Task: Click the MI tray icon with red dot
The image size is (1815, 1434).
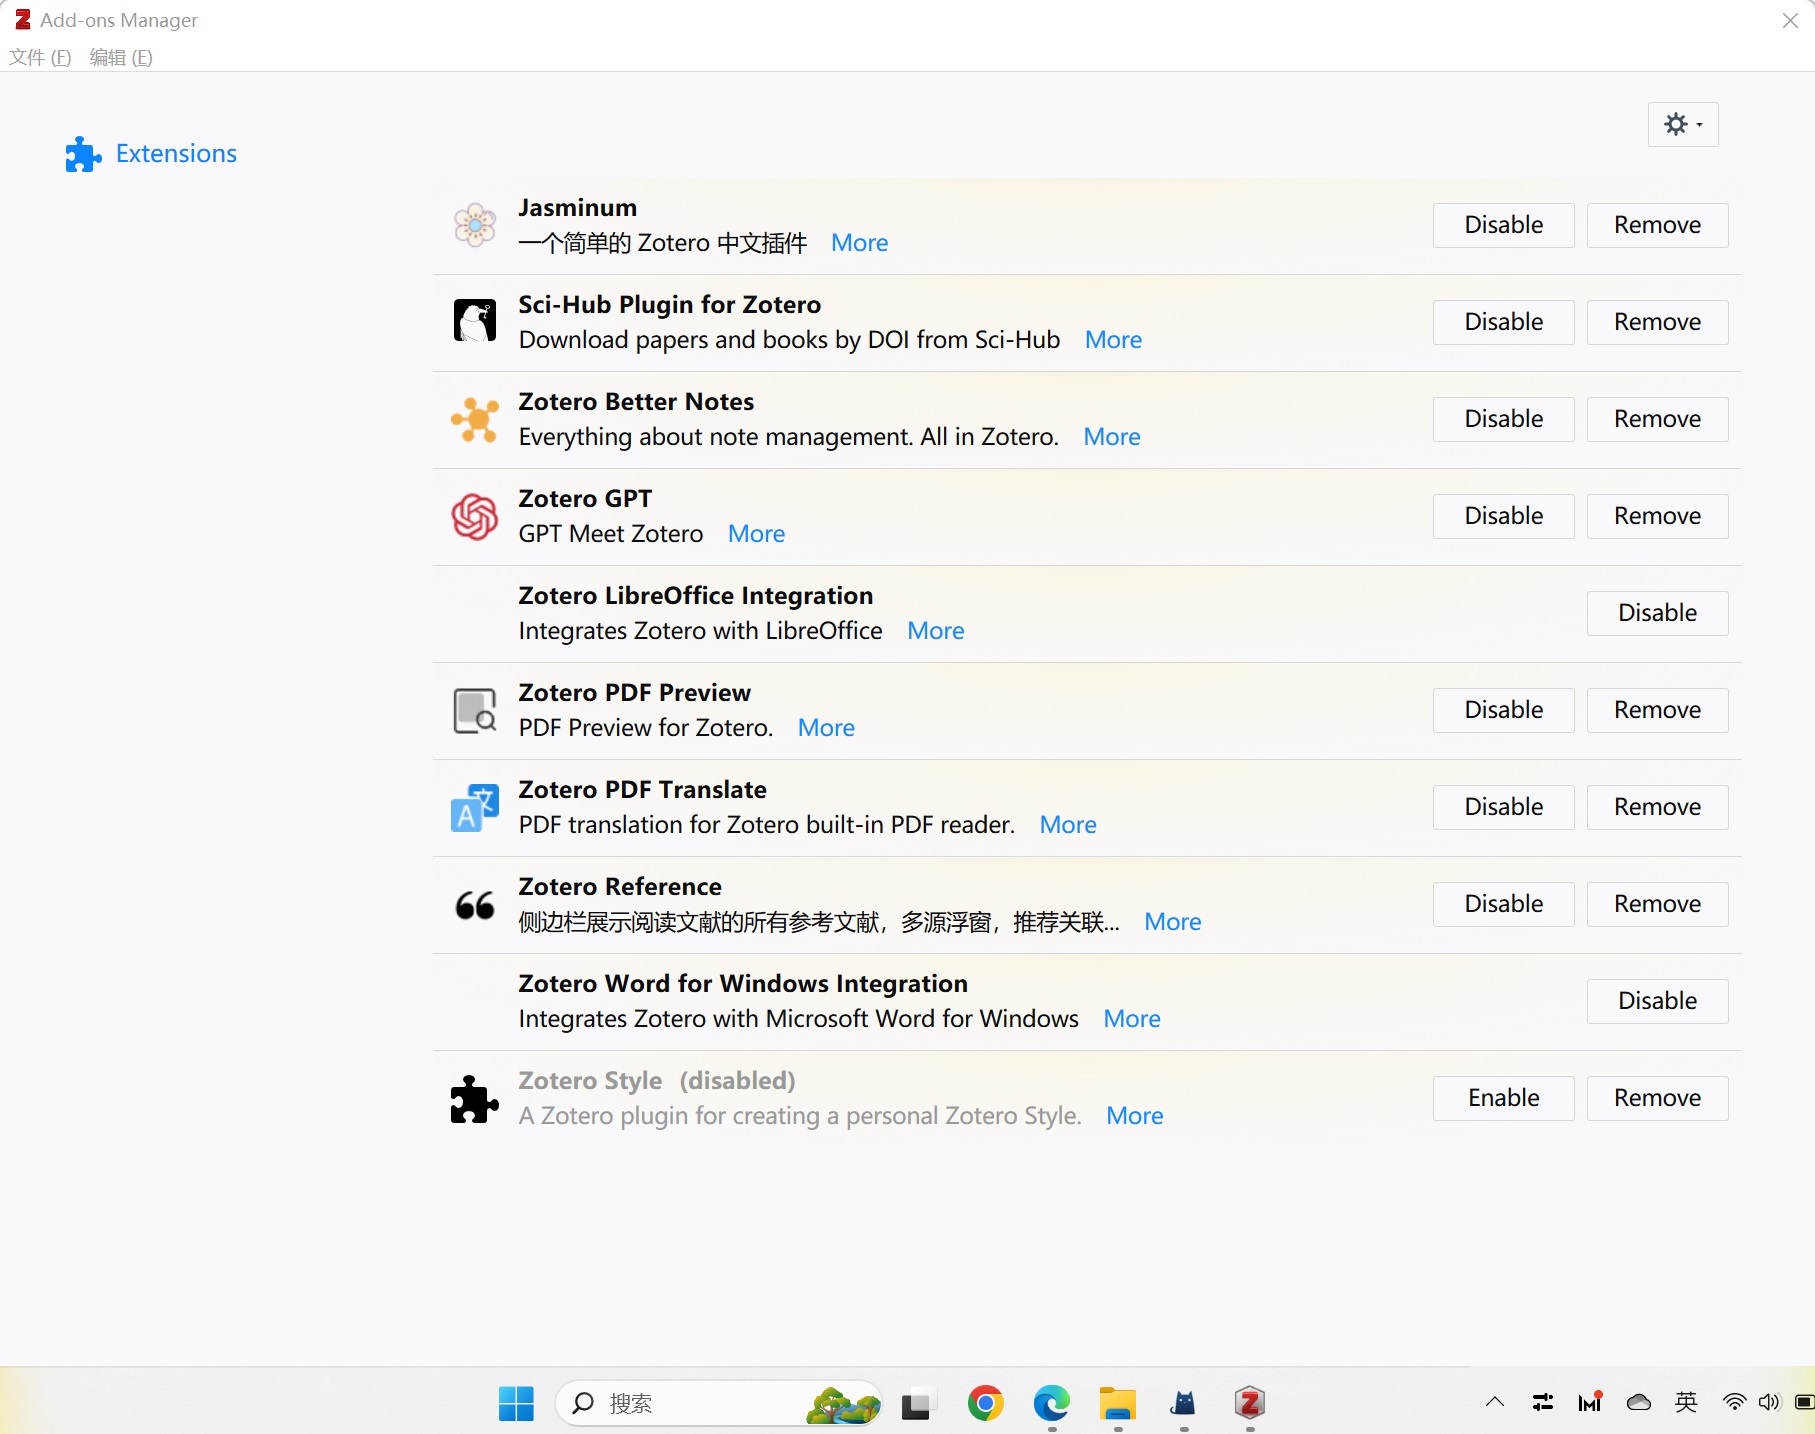Action: (1590, 1402)
